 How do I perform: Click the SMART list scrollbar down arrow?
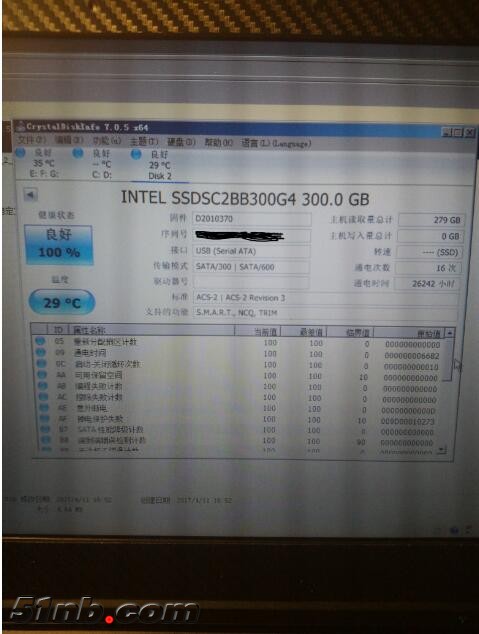[443, 450]
